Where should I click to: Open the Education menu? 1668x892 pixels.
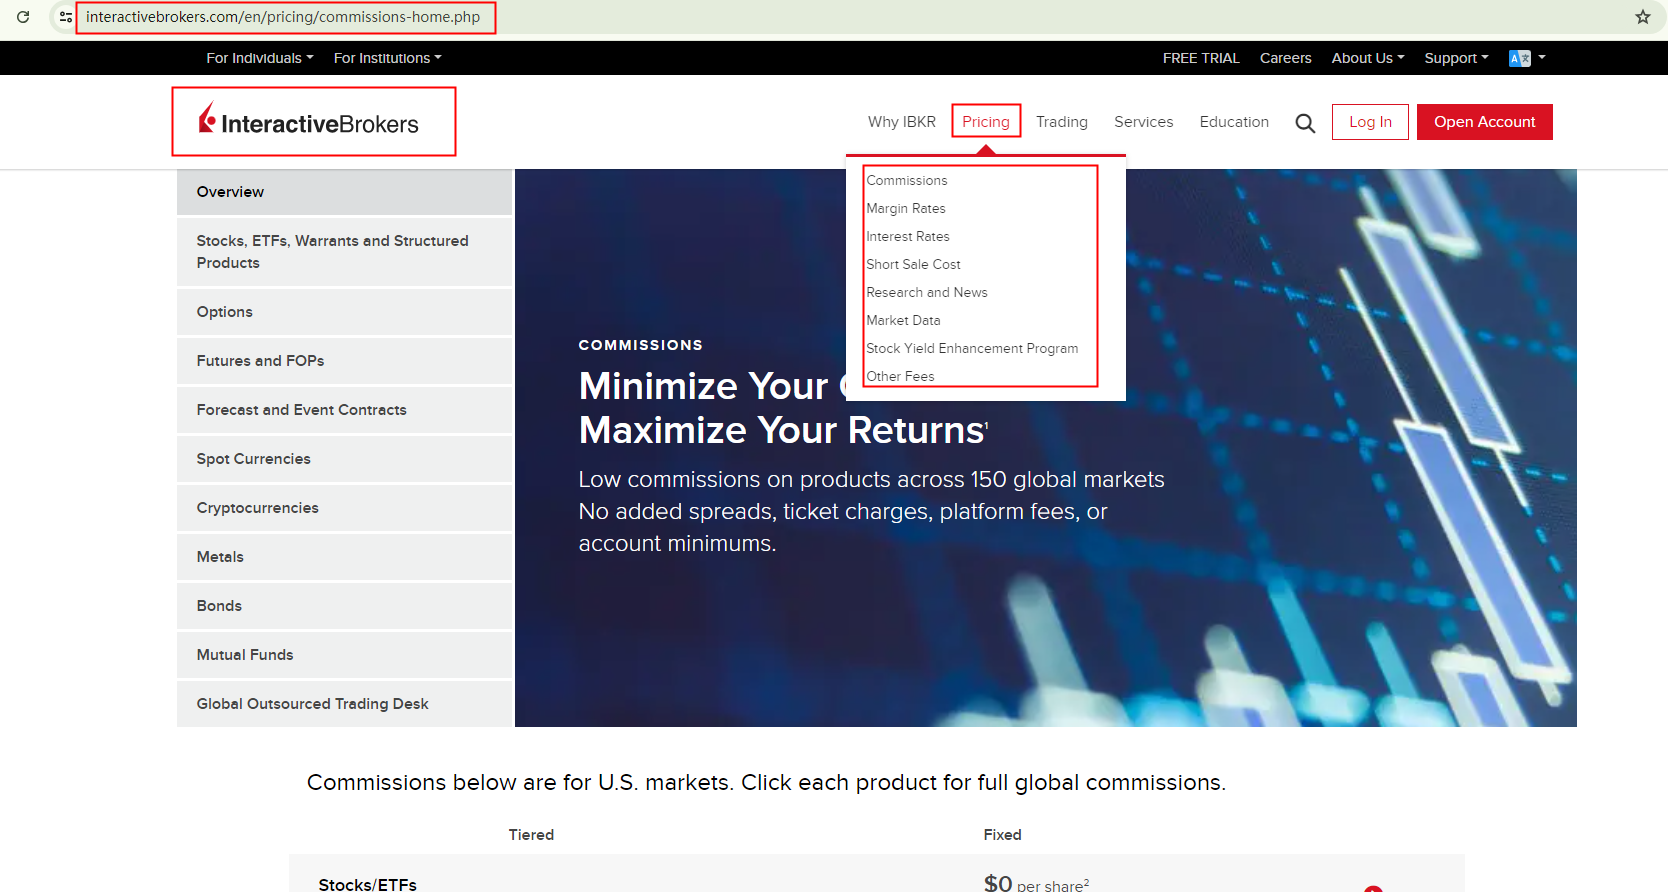1234,122
